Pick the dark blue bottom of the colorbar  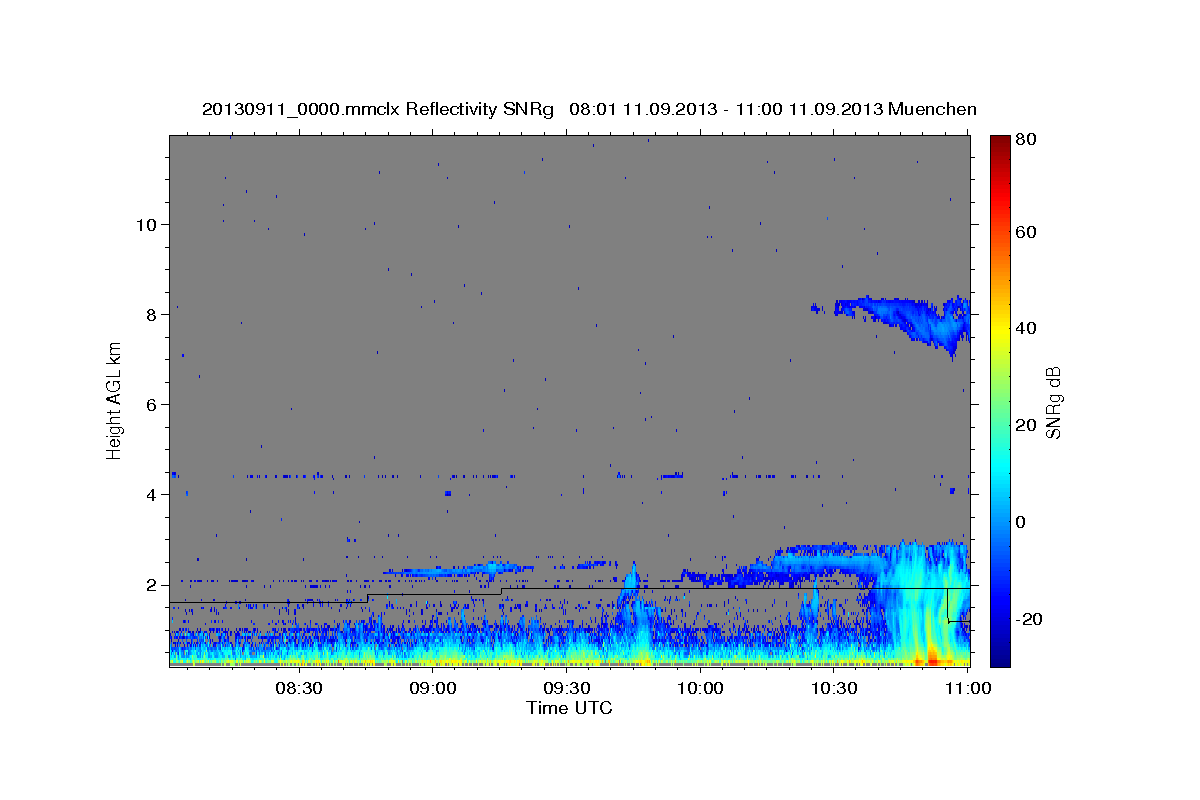[1000, 655]
